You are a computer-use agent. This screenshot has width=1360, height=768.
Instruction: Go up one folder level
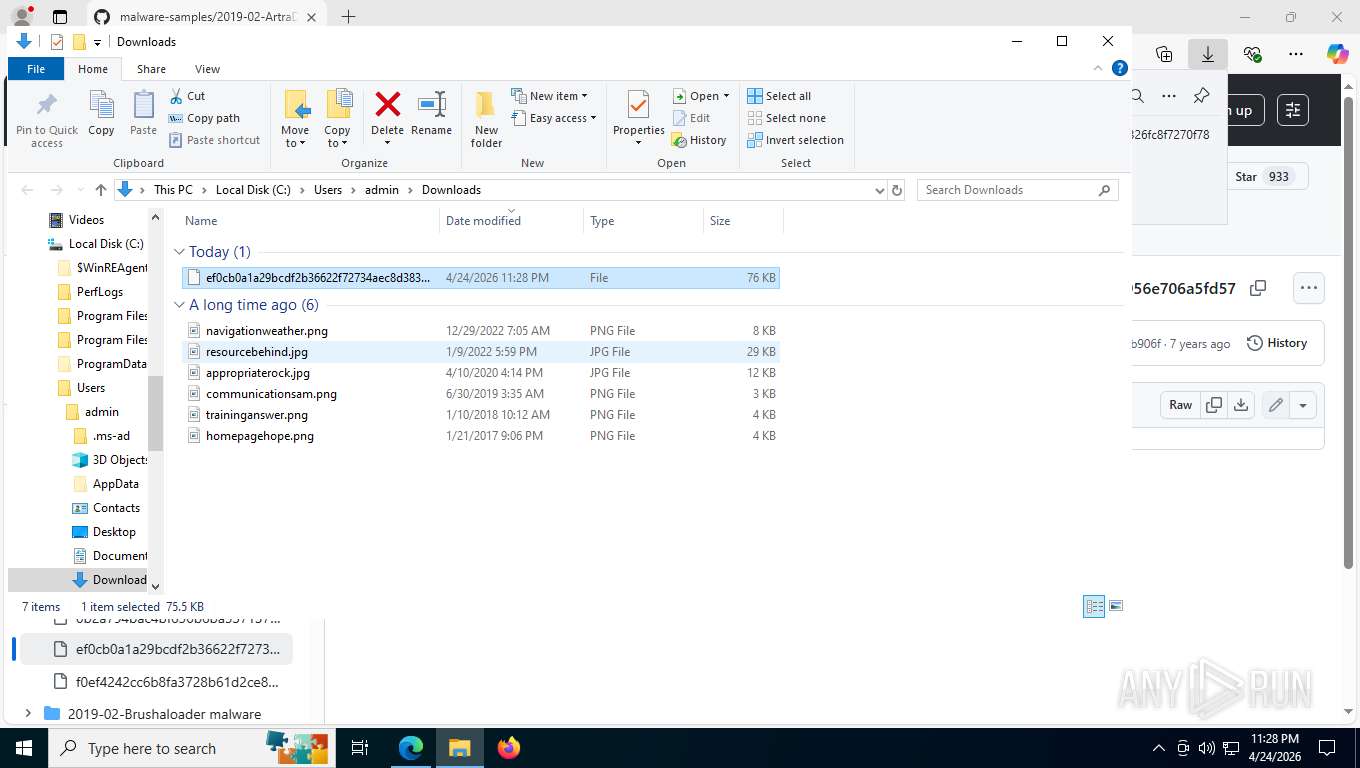point(101,190)
